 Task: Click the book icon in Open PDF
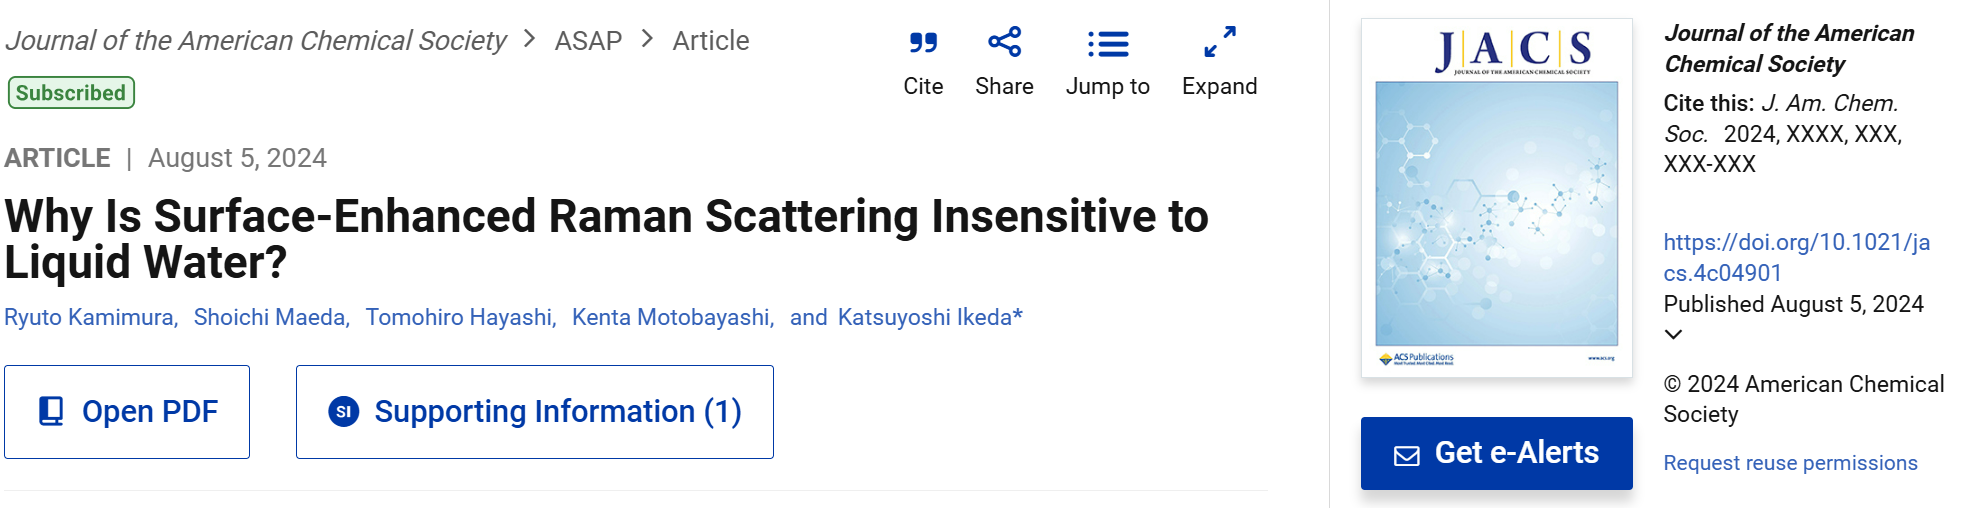51,411
